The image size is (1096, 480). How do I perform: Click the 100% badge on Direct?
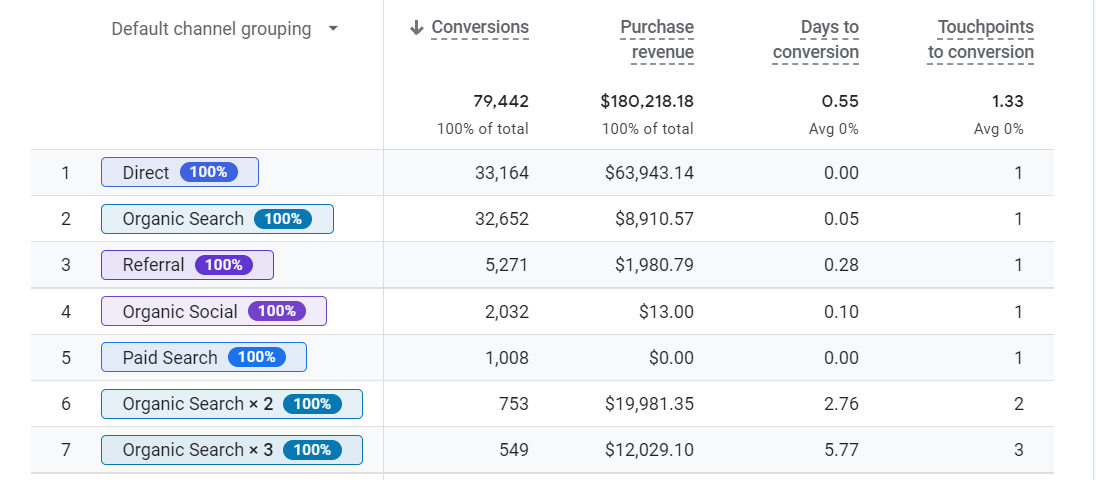click(208, 172)
